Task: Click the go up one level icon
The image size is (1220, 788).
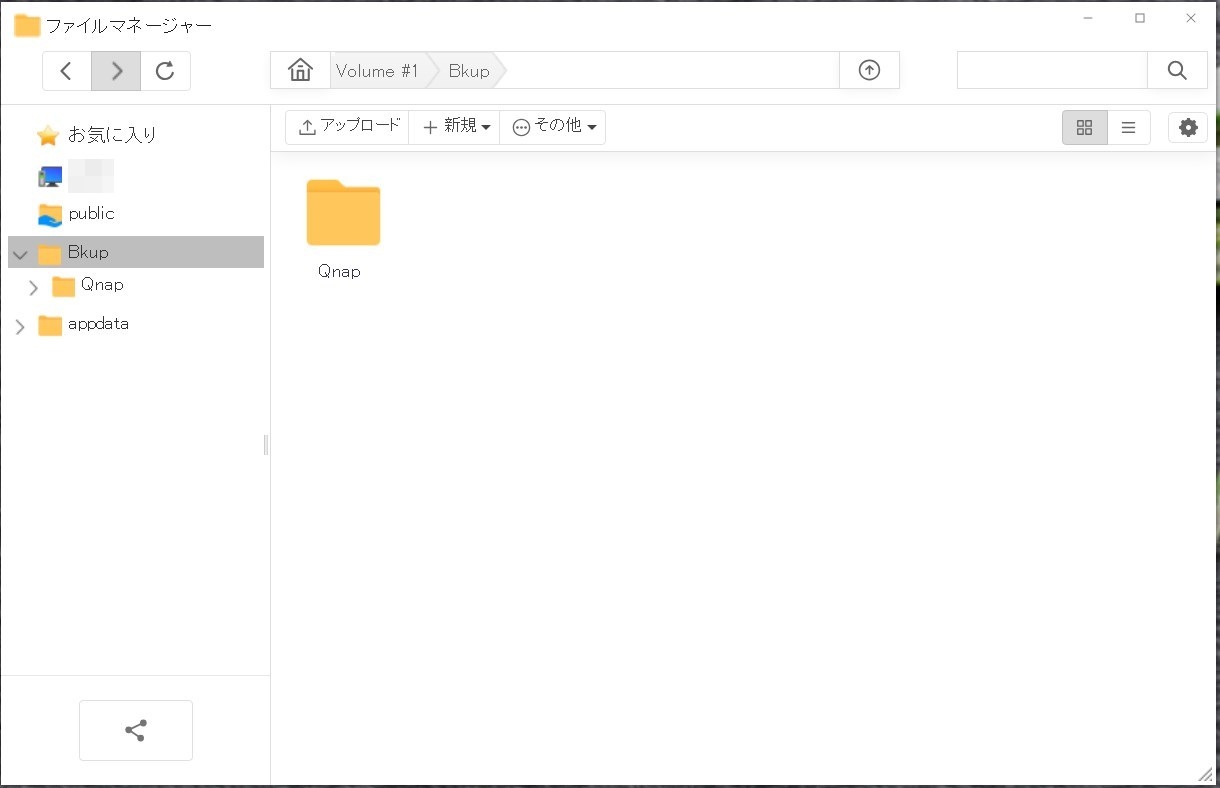Action: click(869, 71)
